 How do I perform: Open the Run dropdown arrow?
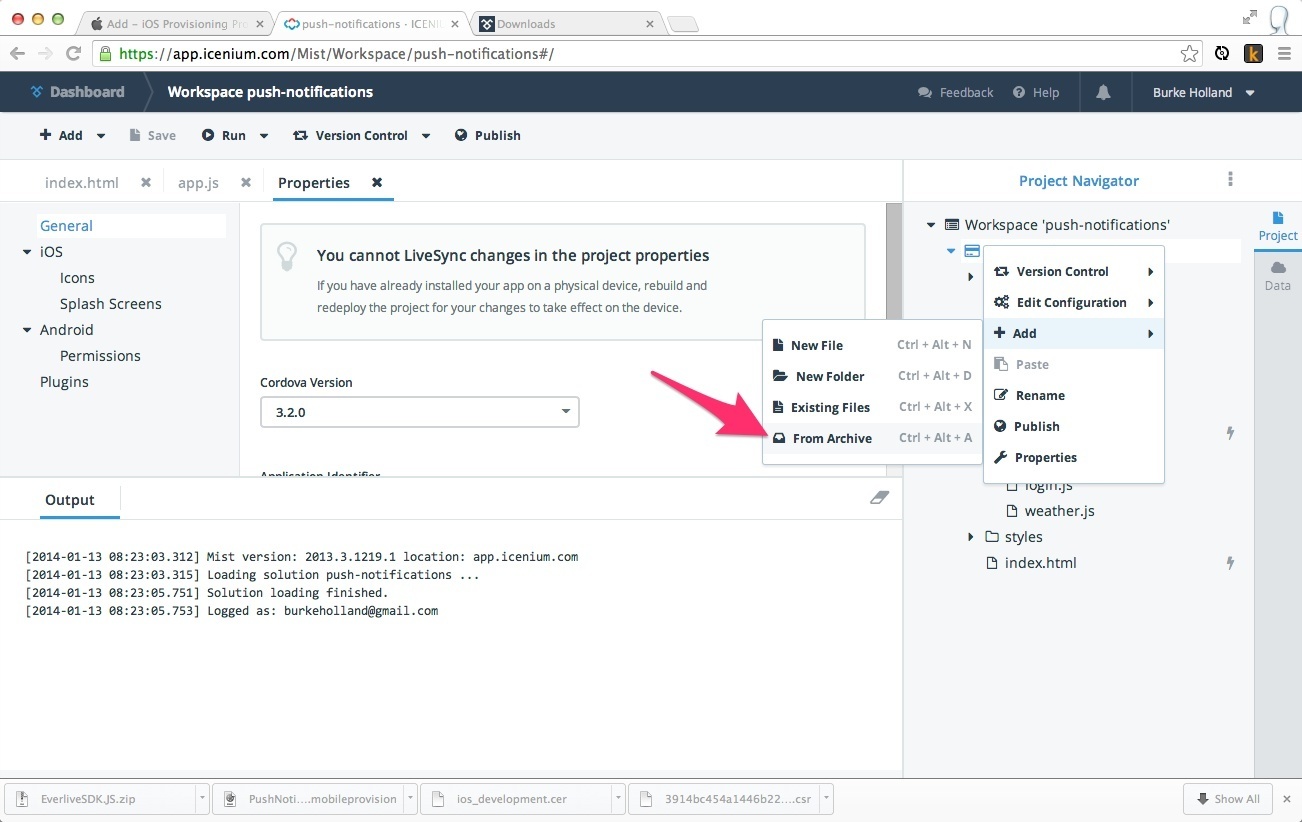(264, 136)
